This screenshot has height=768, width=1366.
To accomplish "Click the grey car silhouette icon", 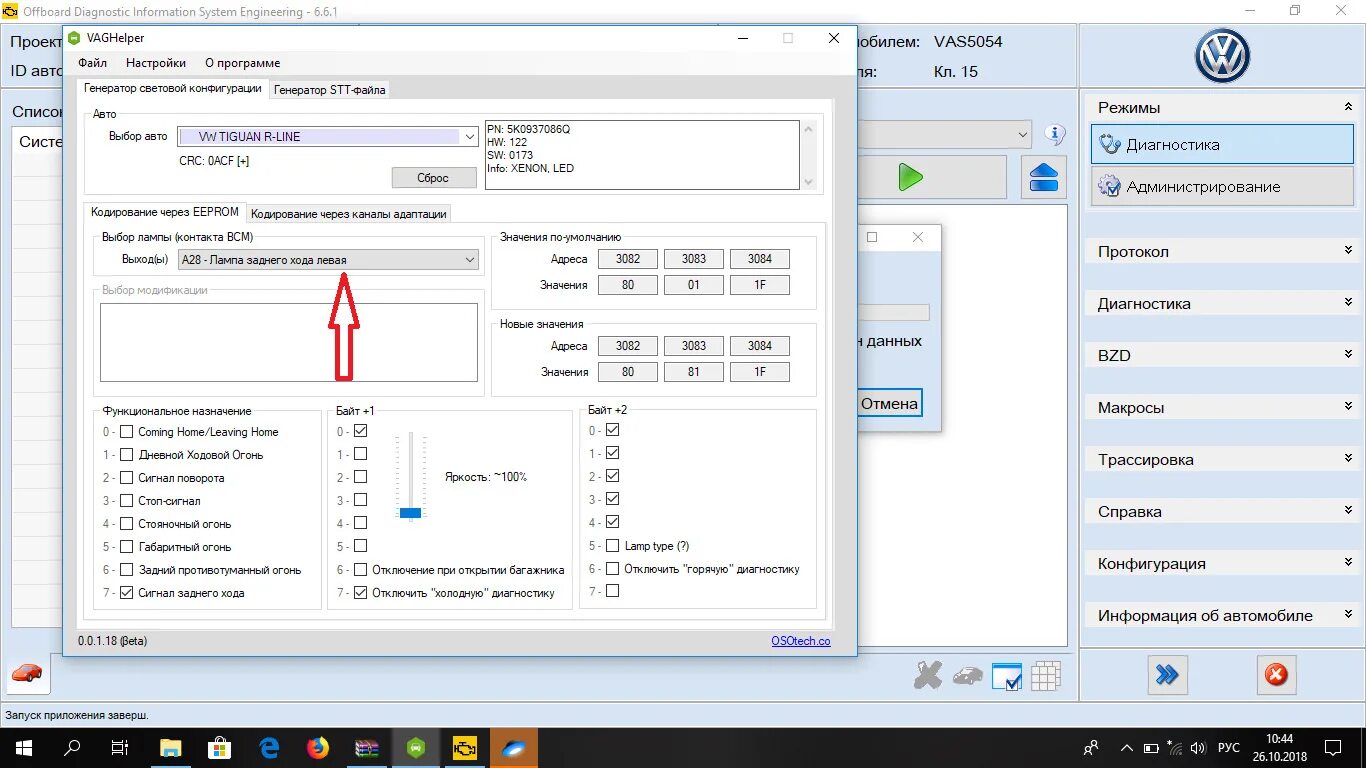I will 967,677.
